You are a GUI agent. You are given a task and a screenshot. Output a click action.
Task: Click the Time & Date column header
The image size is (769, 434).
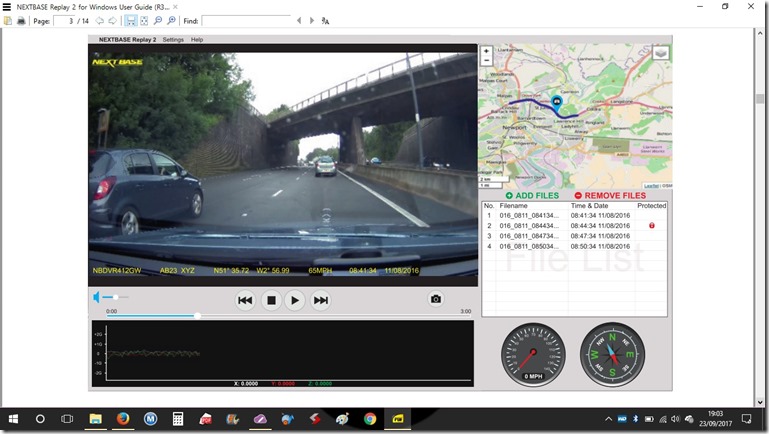(x=589, y=206)
